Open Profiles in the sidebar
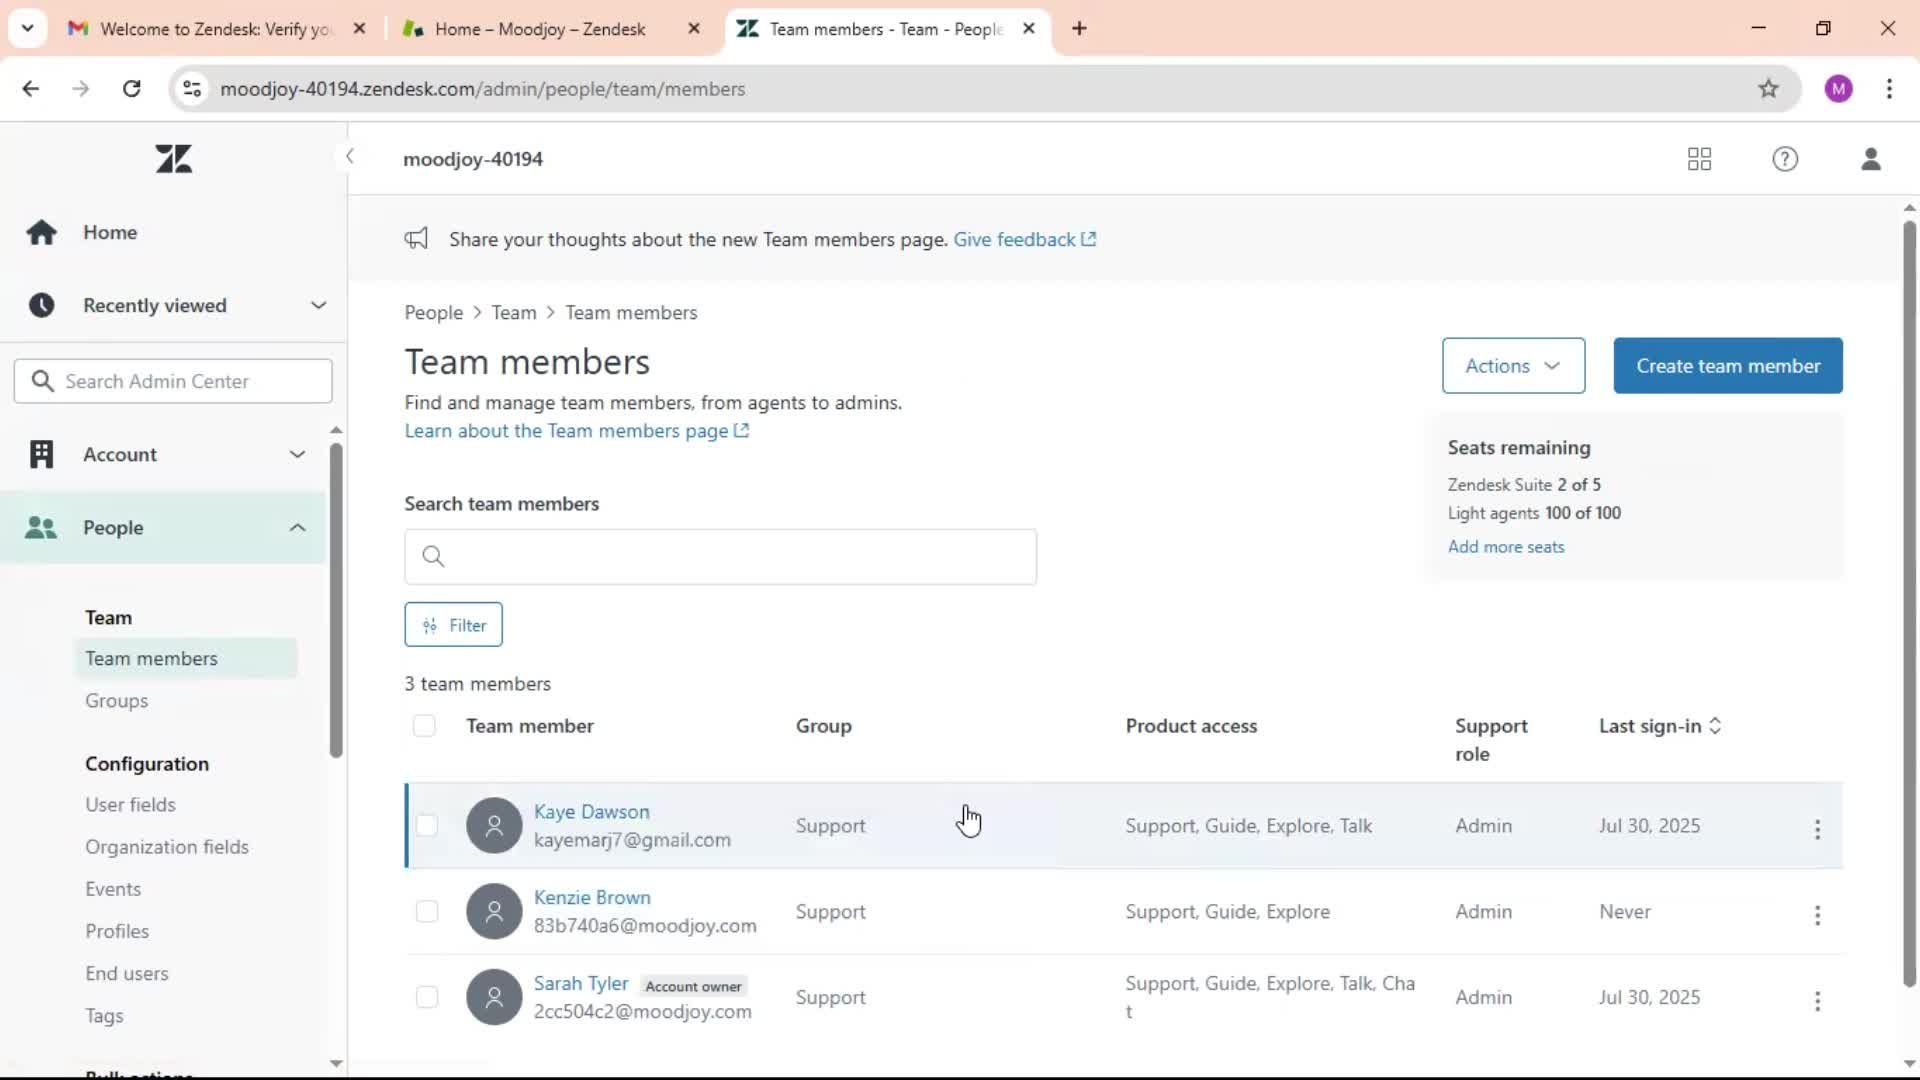Viewport: 1920px width, 1080px height. 117,931
